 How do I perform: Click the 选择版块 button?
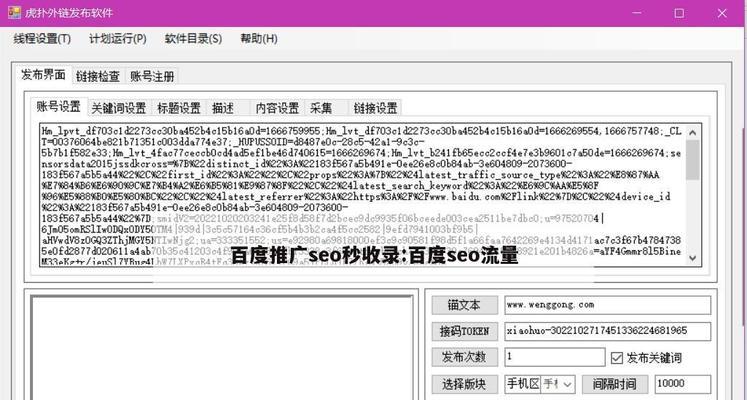(464, 384)
